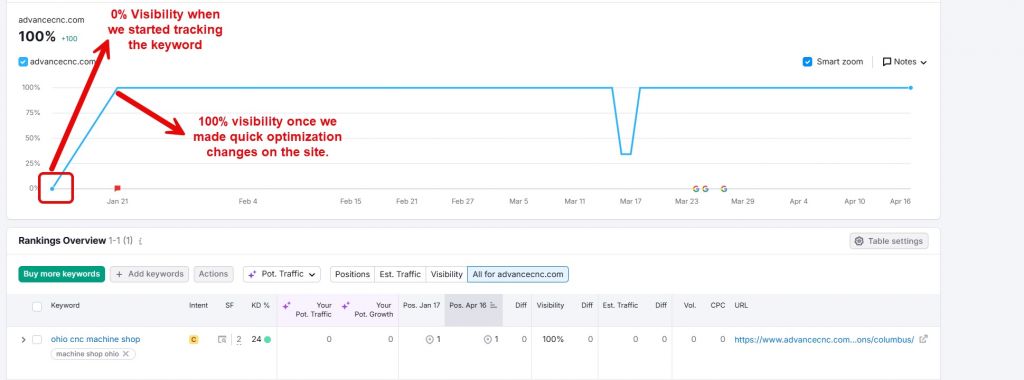Click the red note flag near Jan 21
This screenshot has height=380, width=1024.
118,188
